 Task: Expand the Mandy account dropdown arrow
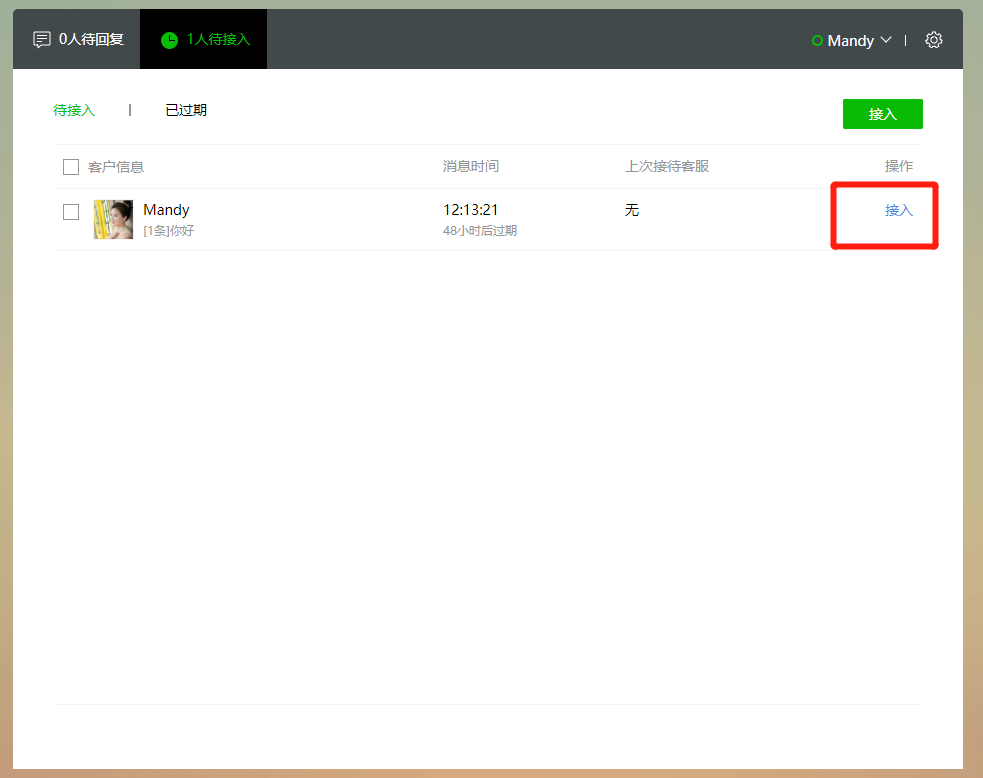(x=886, y=40)
